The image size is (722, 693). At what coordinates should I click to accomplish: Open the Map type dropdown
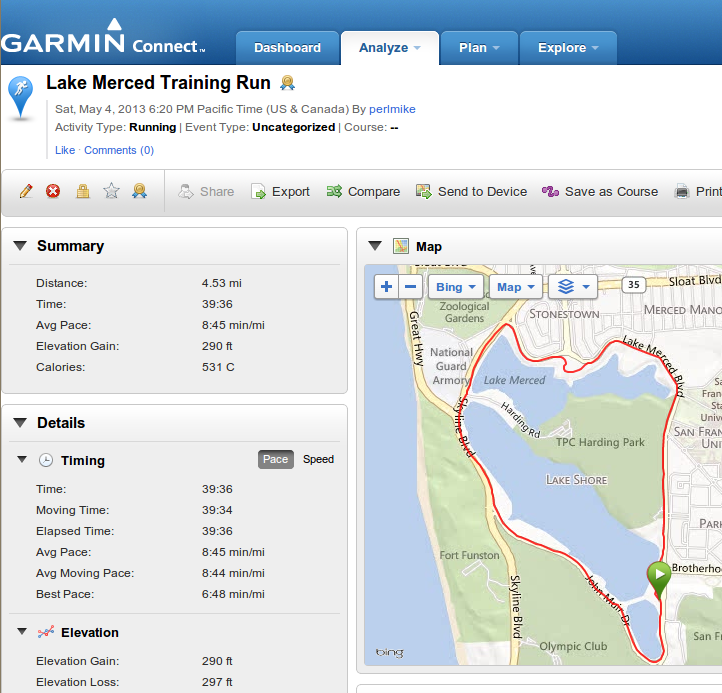click(516, 287)
